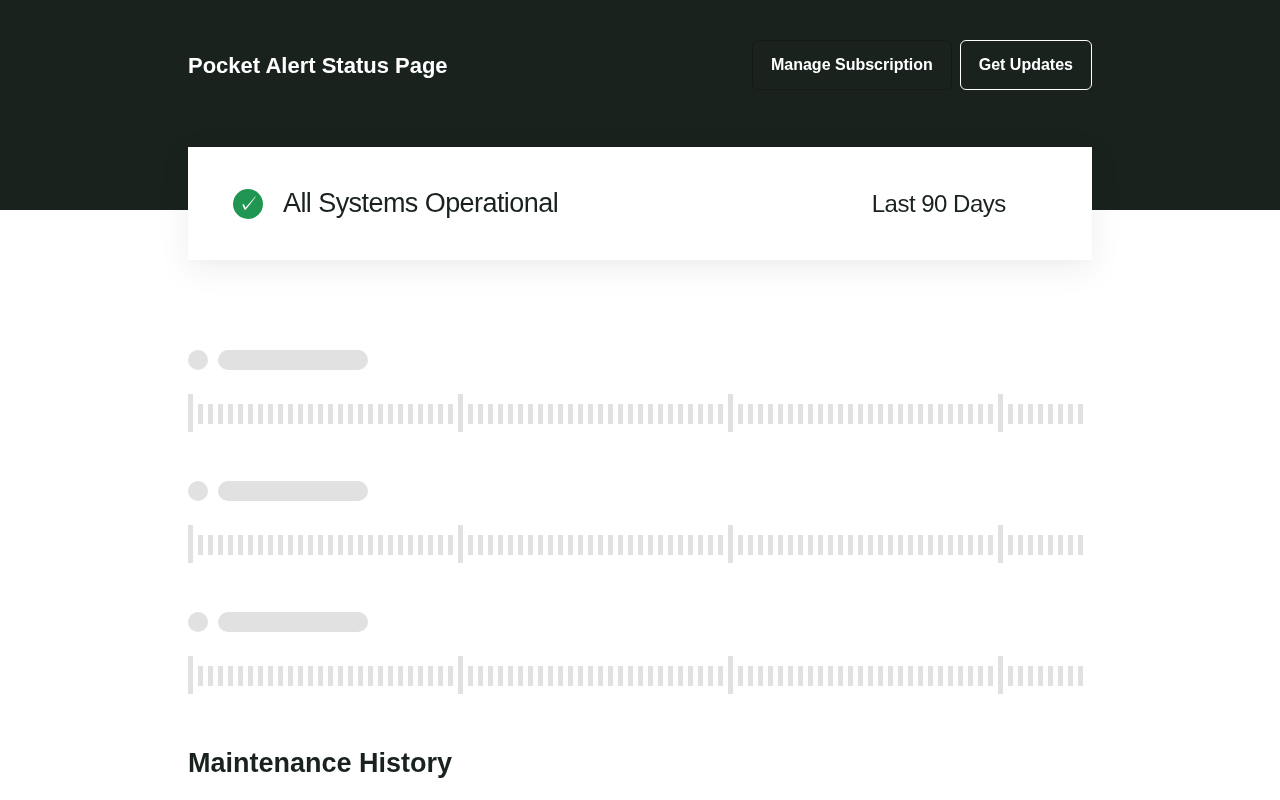Image resolution: width=1280 pixels, height=800 pixels.
Task: Click the last tall marker in bottom uptime bar
Action: [1000, 675]
